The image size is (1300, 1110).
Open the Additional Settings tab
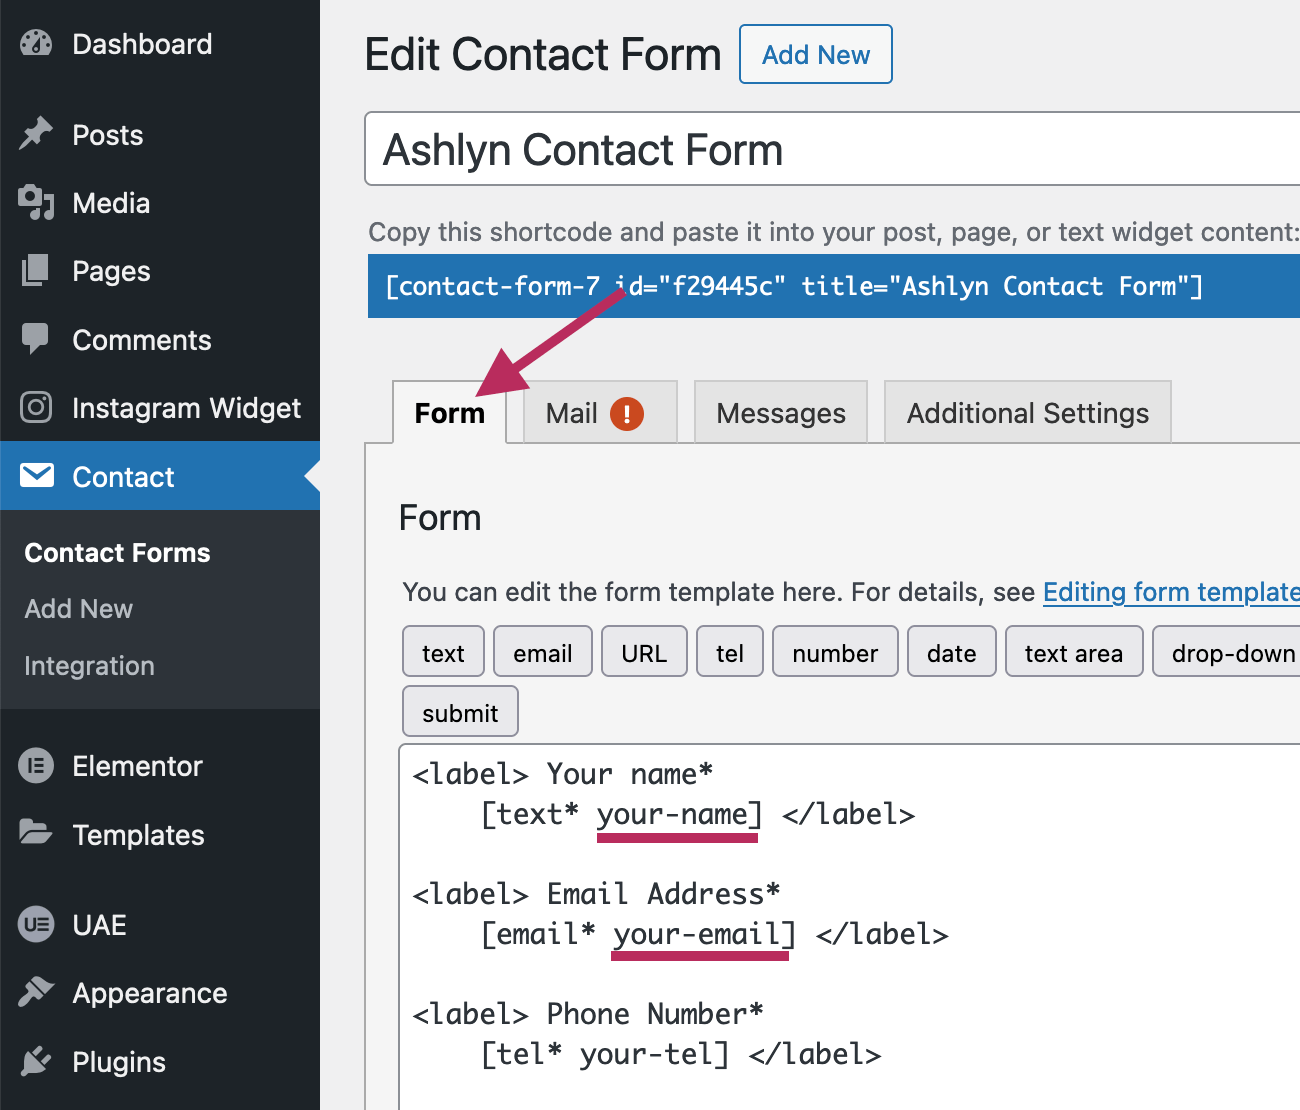click(x=1027, y=413)
